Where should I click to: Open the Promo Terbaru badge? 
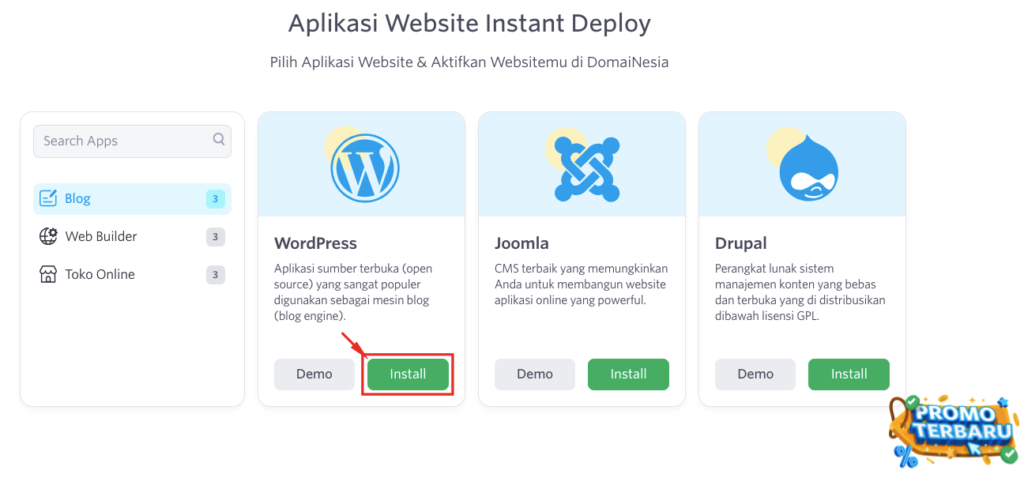pos(954,430)
